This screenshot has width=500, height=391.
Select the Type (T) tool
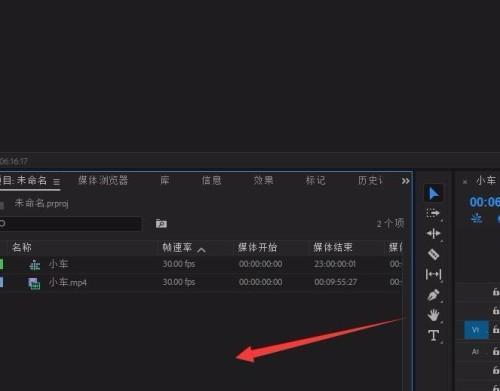point(433,335)
